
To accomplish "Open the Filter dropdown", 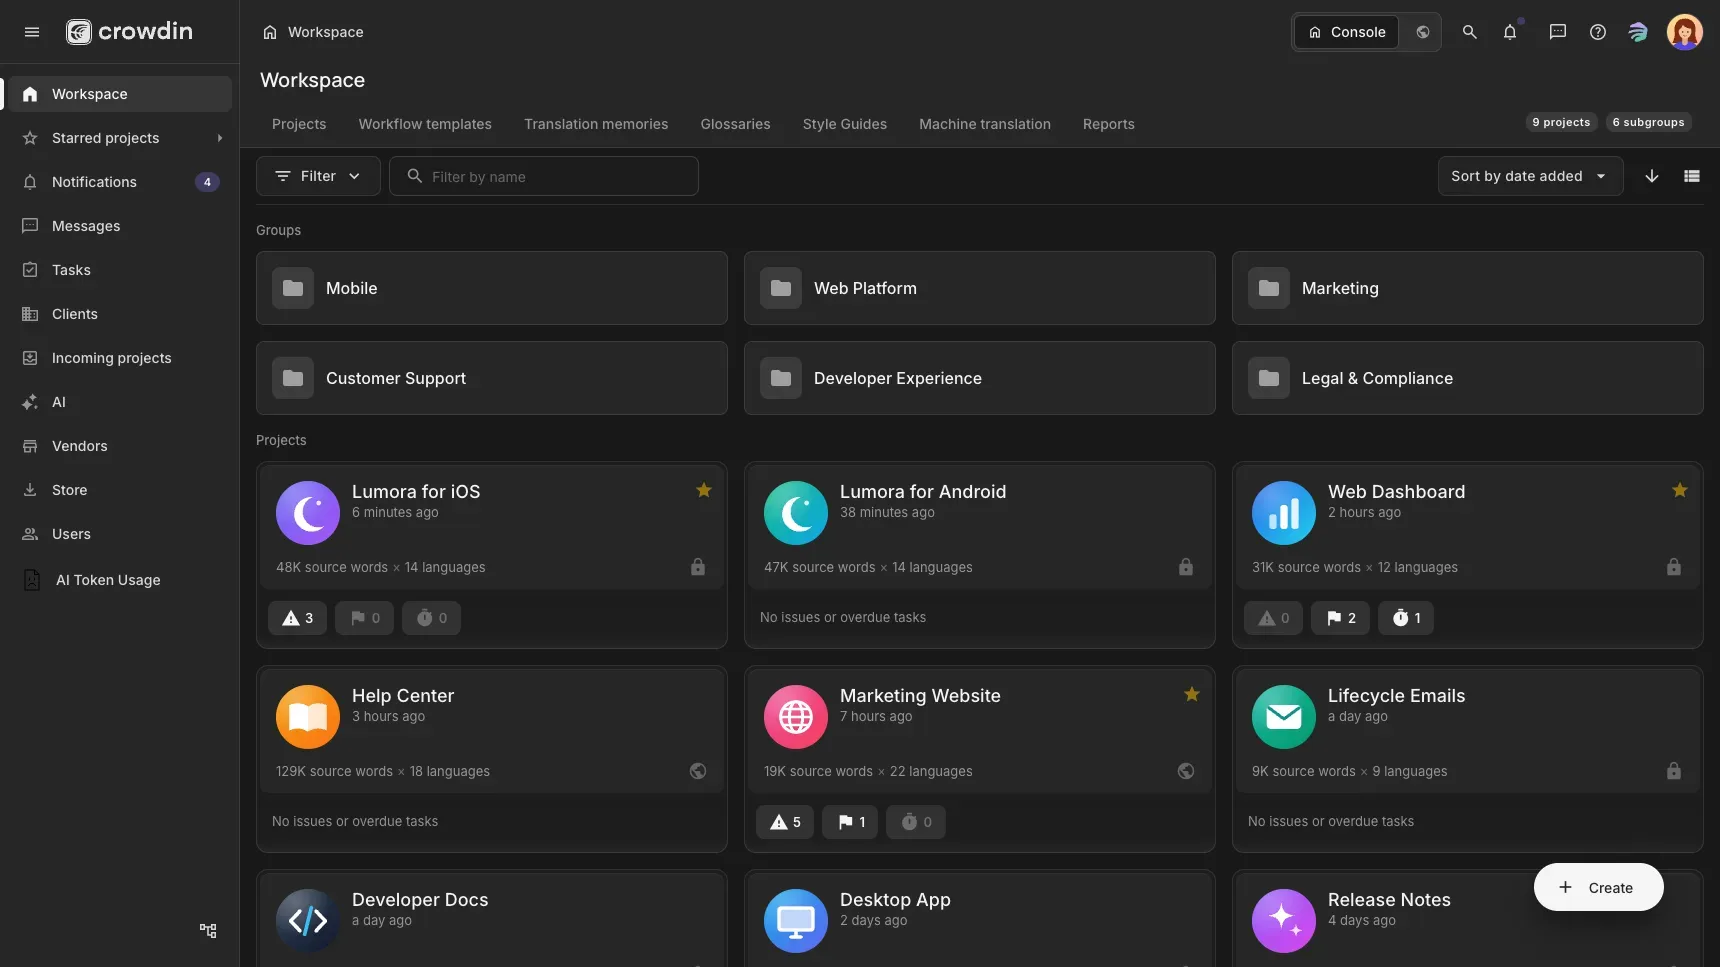I will tap(318, 176).
